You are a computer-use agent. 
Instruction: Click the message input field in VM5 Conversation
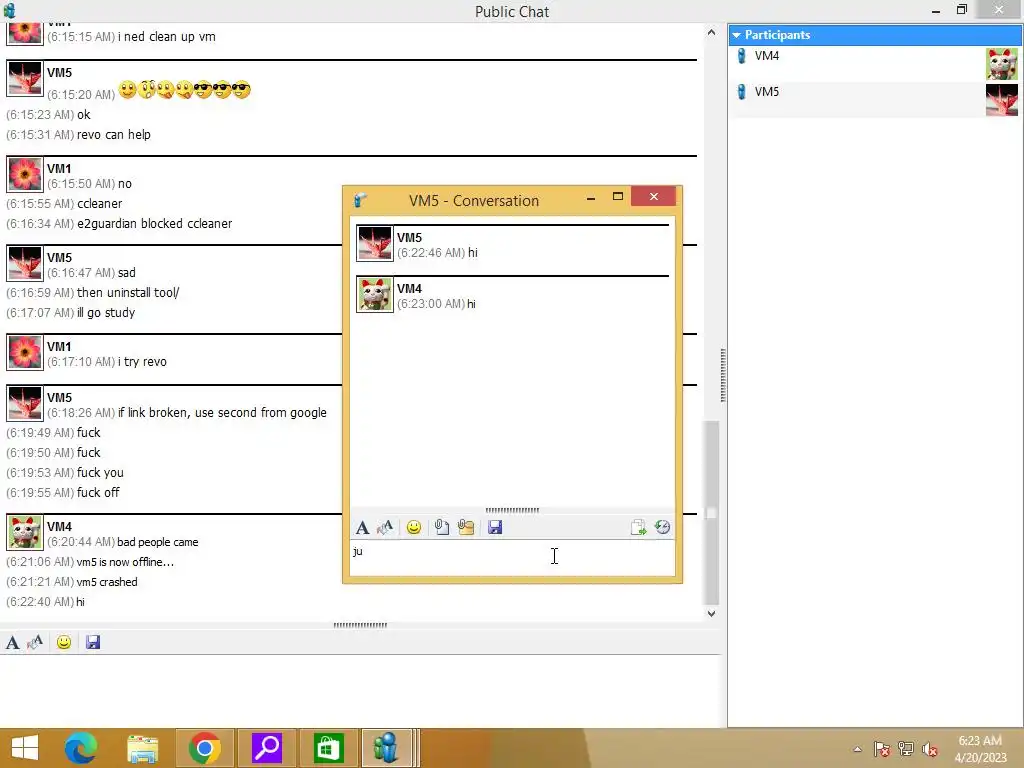point(512,559)
